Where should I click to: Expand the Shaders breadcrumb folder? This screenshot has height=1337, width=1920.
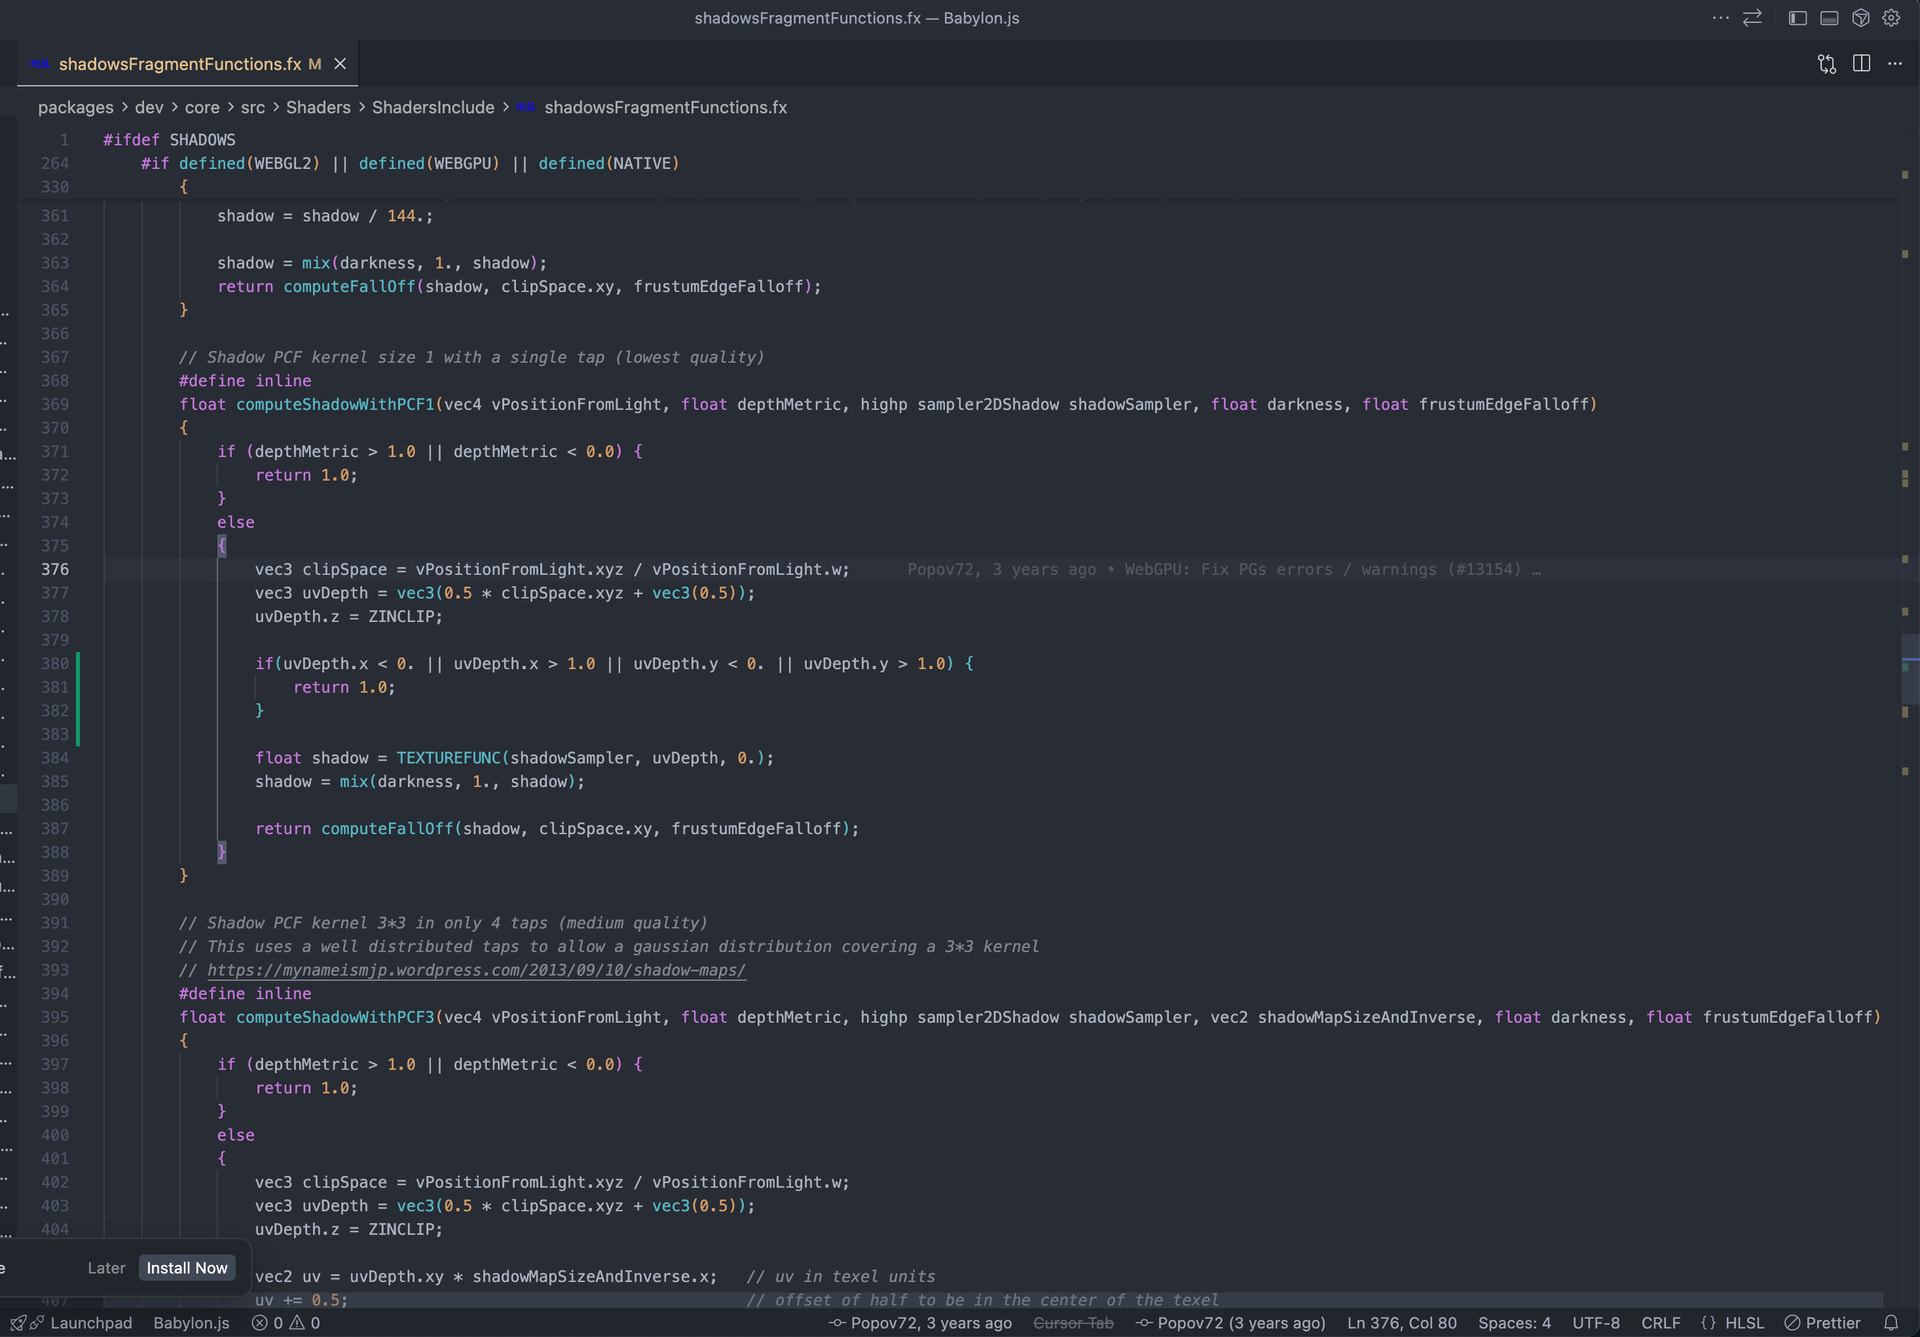coord(318,107)
